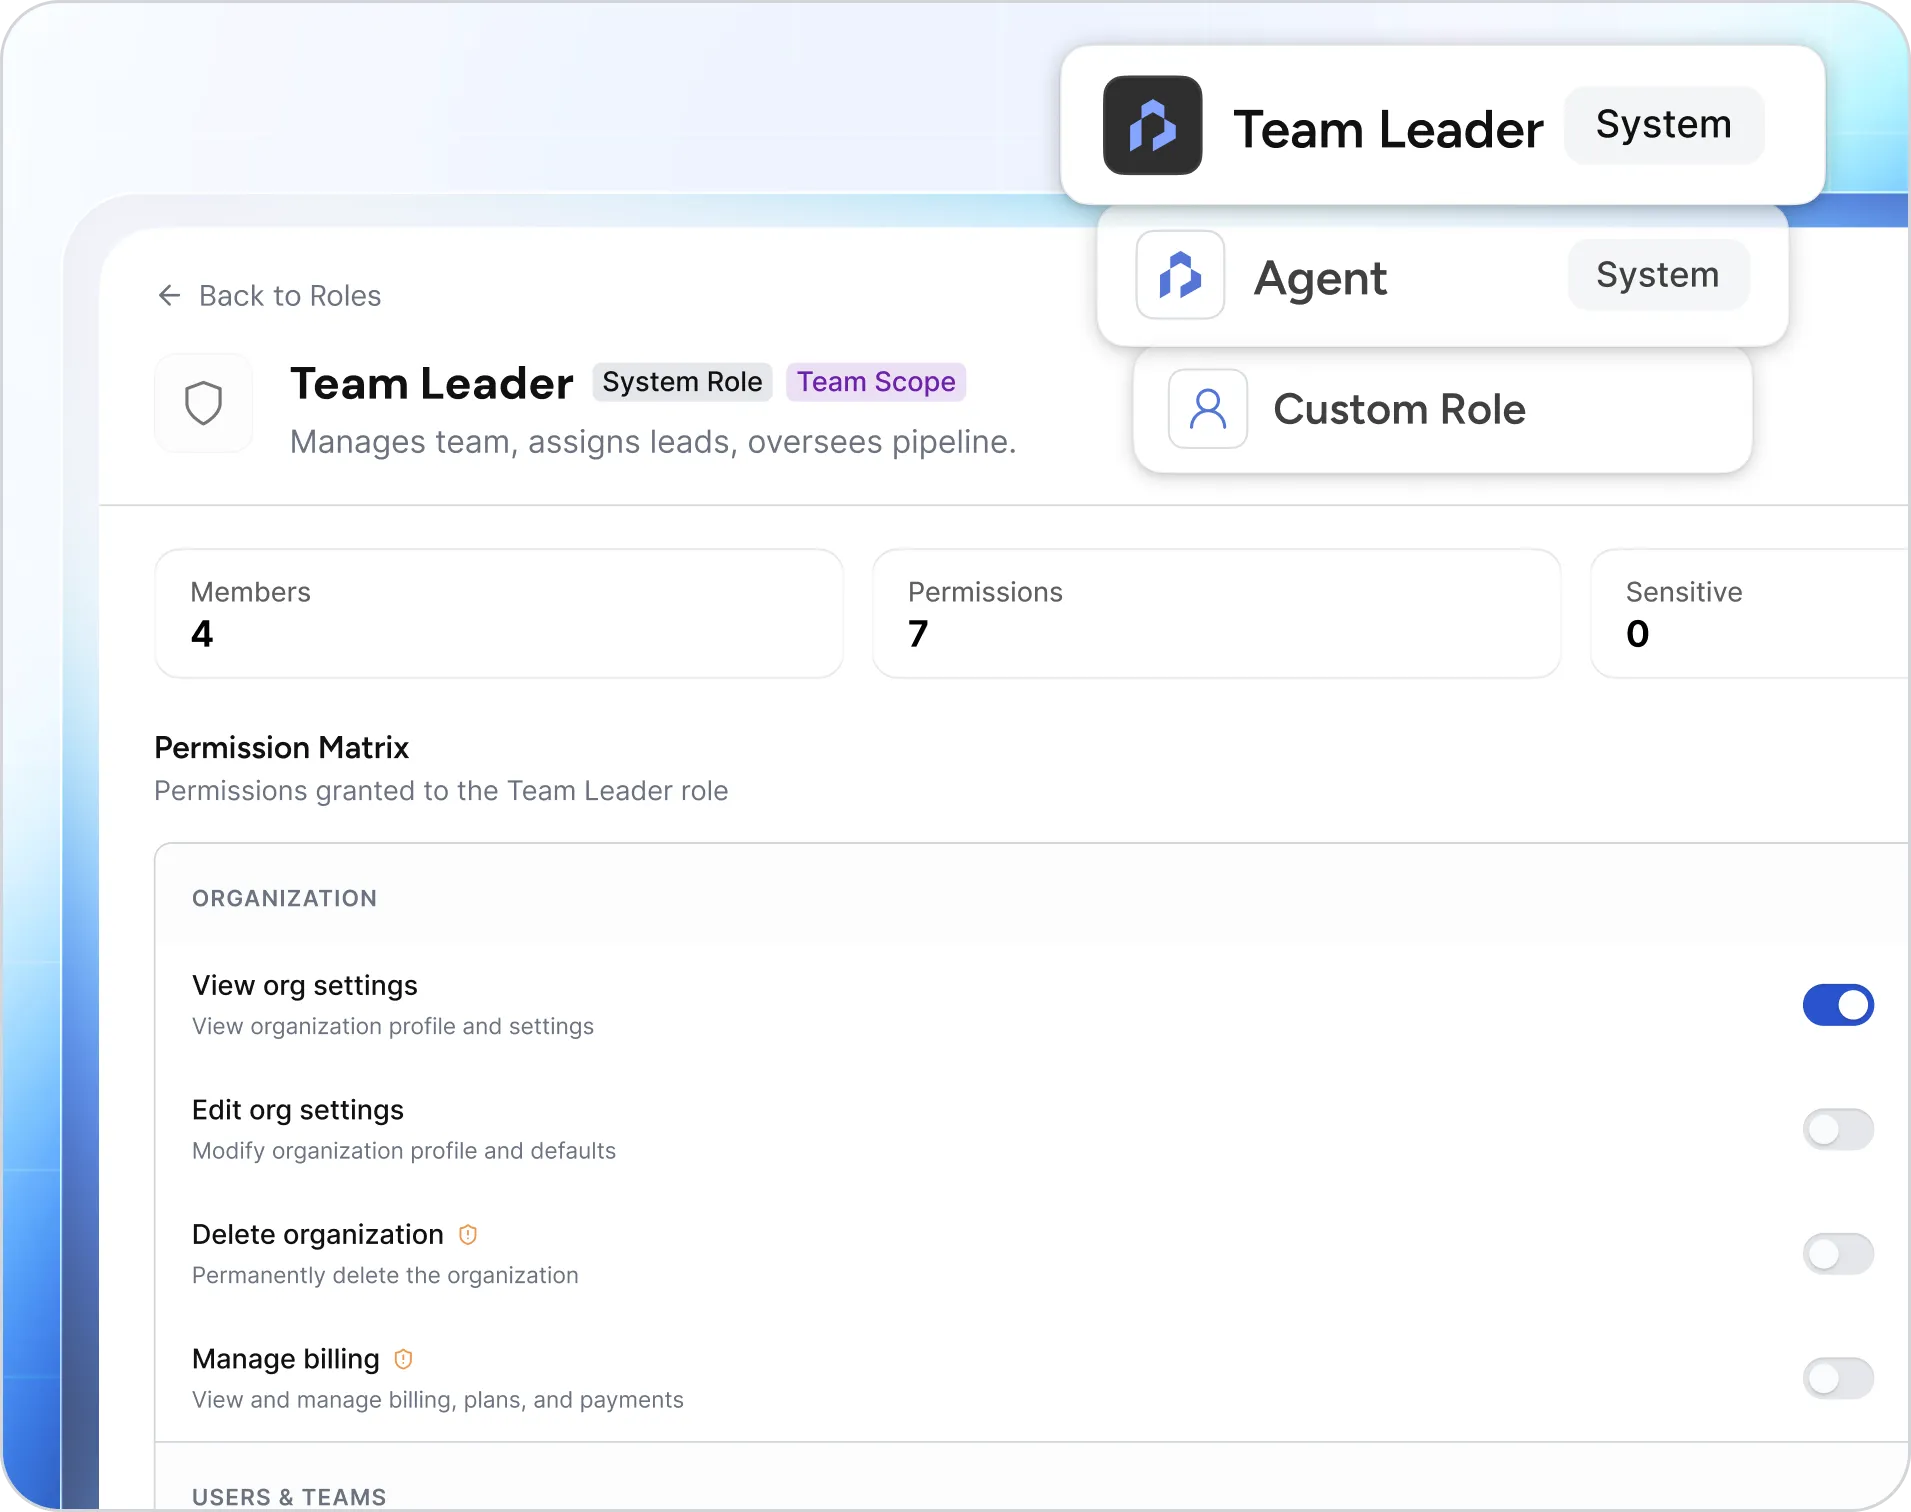Click the shield role icon
Image resolution: width=1911 pixels, height=1512 pixels.
(204, 403)
